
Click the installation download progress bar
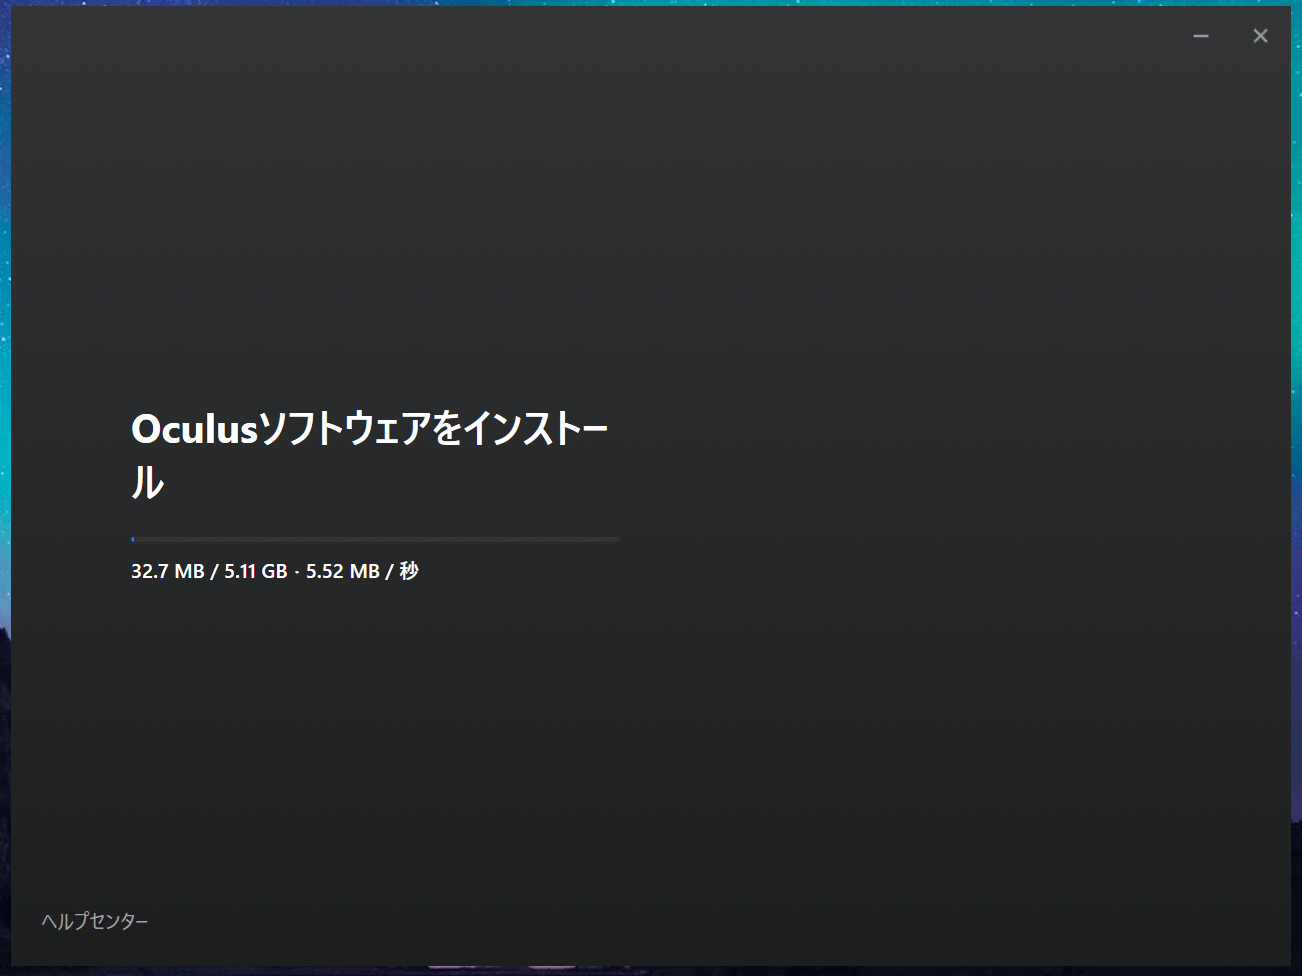[376, 539]
